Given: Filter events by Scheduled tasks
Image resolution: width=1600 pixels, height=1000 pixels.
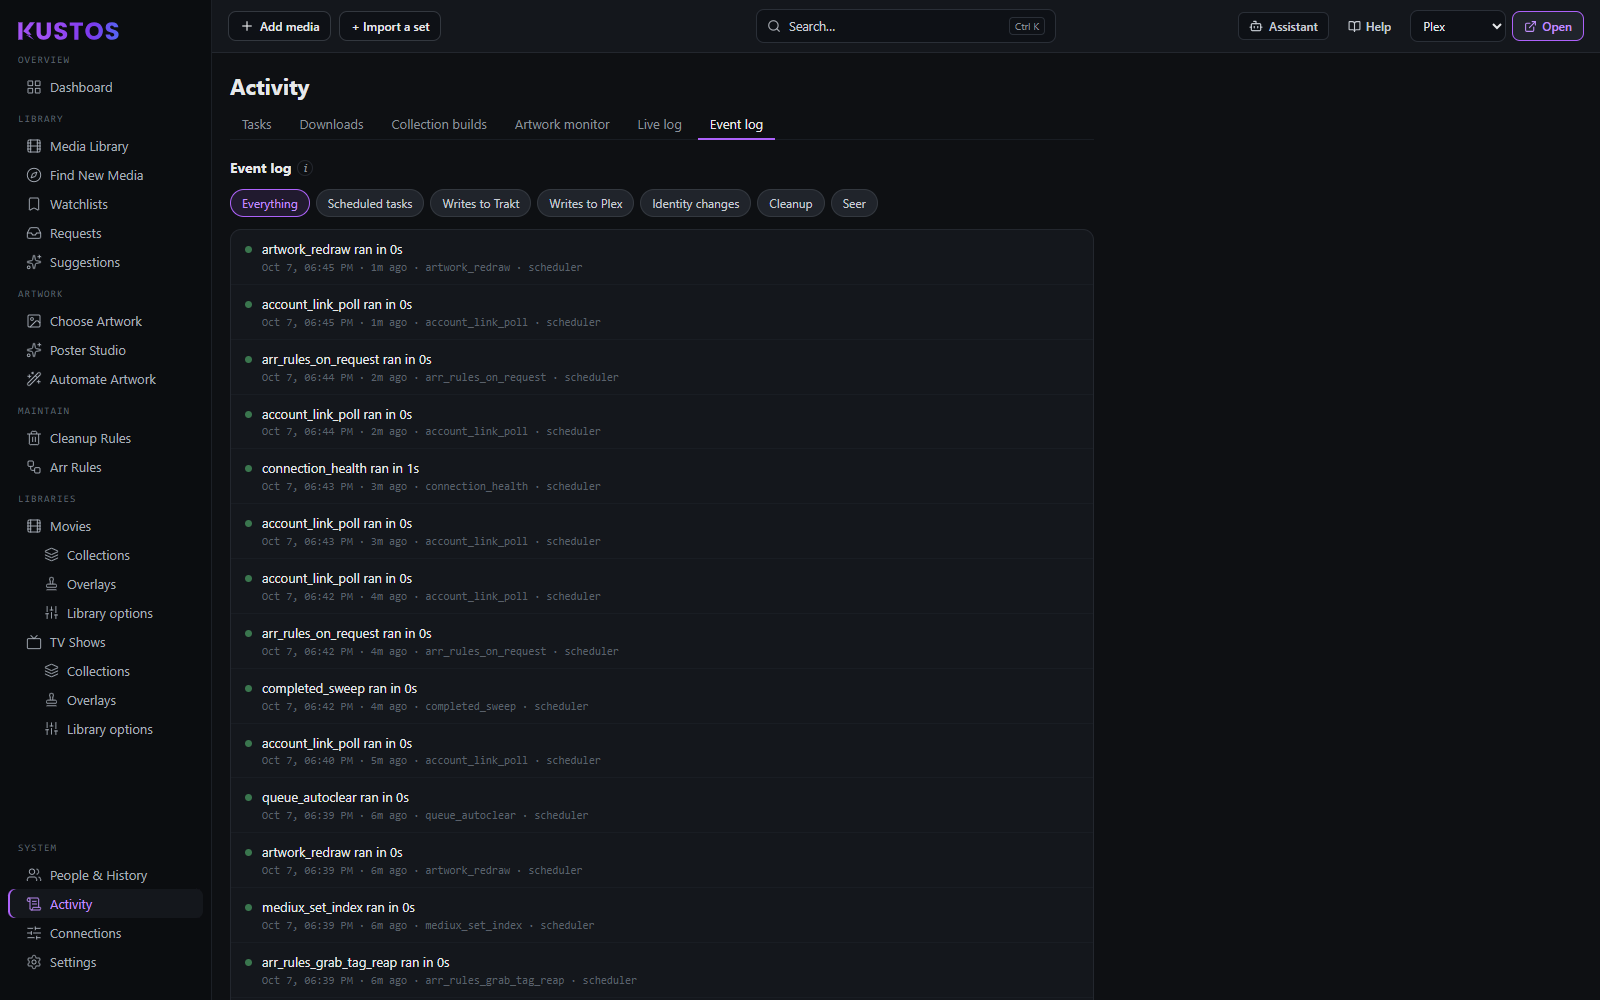Looking at the screenshot, I should tap(370, 204).
